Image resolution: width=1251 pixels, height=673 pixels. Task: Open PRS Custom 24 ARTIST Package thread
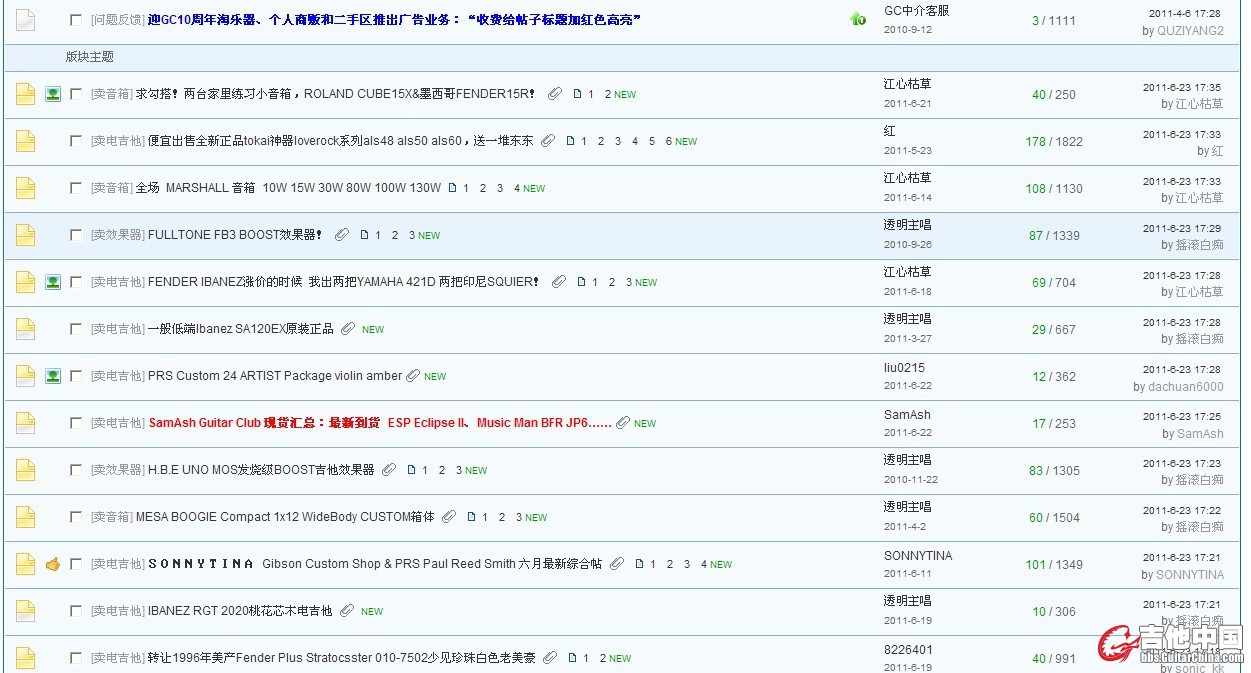275,376
